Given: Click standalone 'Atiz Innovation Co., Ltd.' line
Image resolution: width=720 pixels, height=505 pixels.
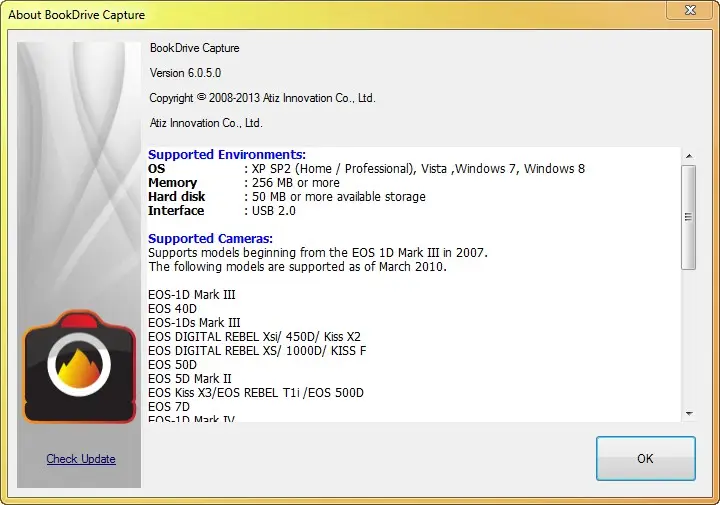Looking at the screenshot, I should pyautogui.click(x=206, y=123).
